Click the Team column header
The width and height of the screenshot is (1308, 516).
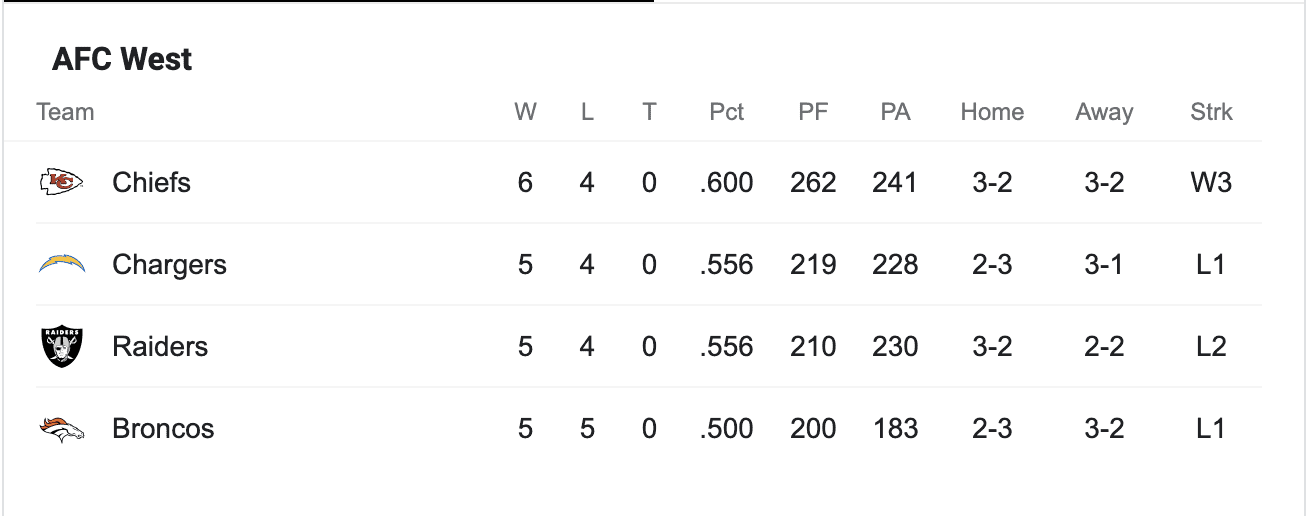point(65,112)
